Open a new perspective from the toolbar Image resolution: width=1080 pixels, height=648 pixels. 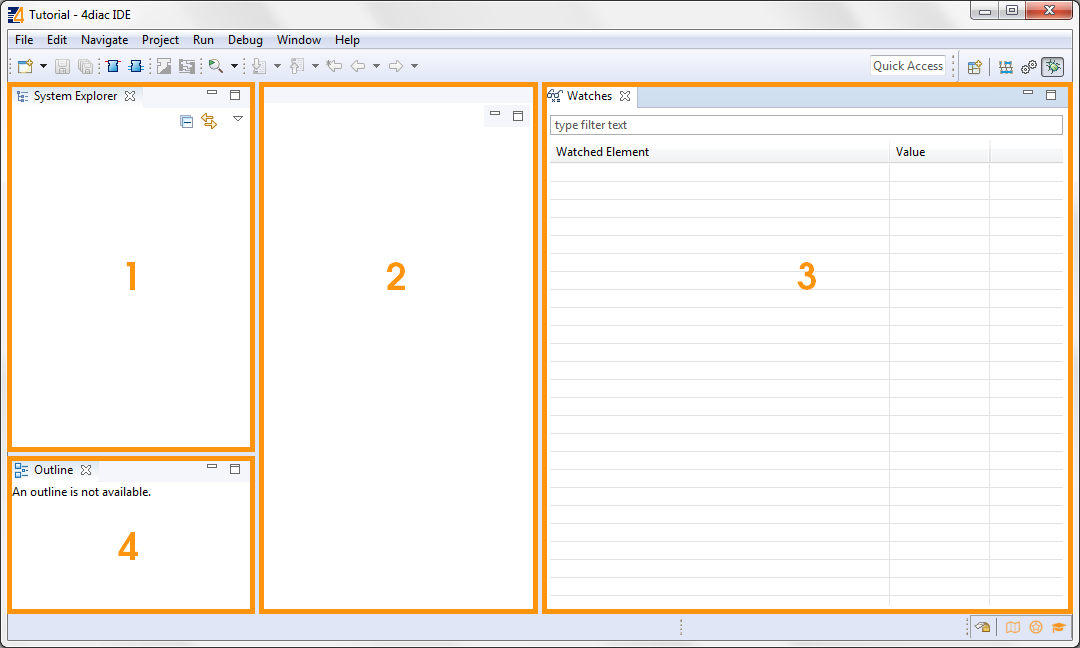975,66
